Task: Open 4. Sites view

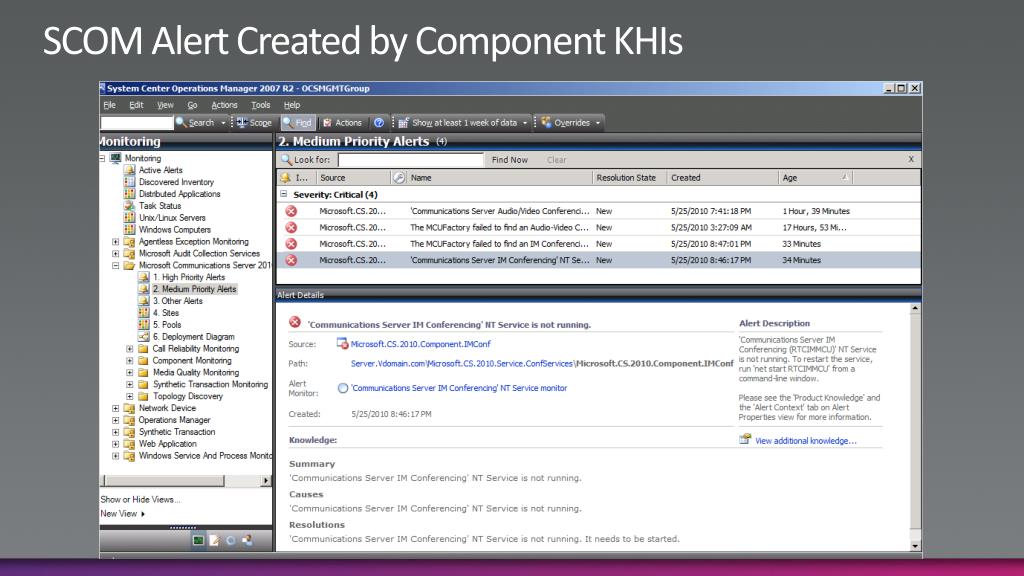Action: coord(165,313)
